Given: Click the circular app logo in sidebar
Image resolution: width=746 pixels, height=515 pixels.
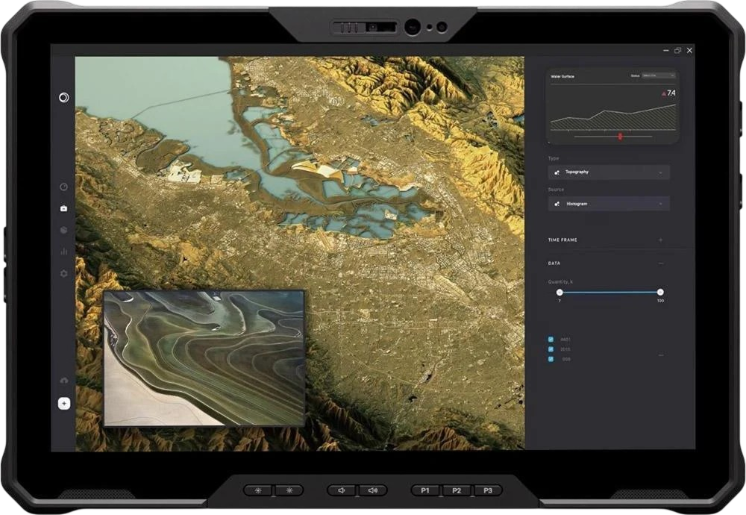Looking at the screenshot, I should [x=64, y=97].
